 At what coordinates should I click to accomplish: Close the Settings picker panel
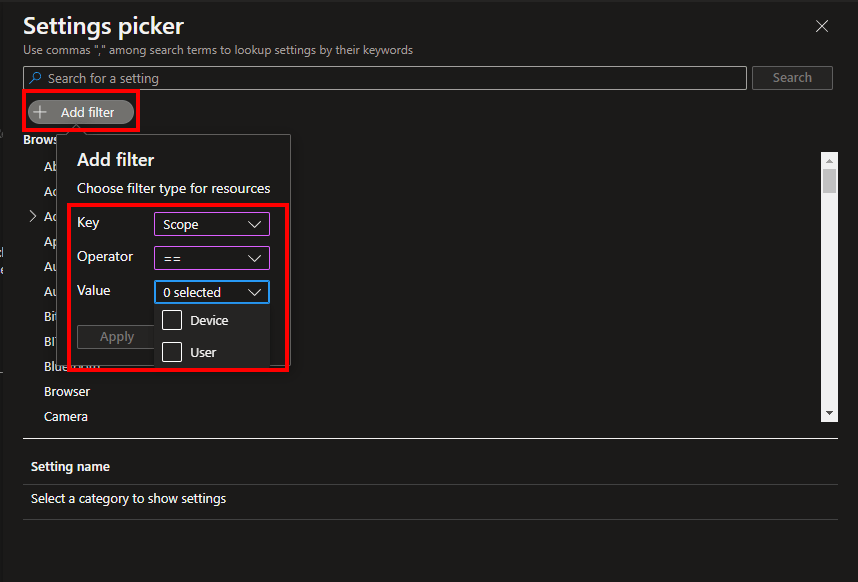[822, 27]
